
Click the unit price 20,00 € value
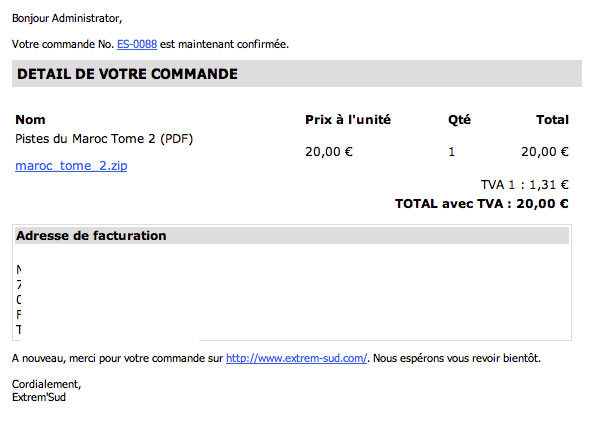click(329, 152)
